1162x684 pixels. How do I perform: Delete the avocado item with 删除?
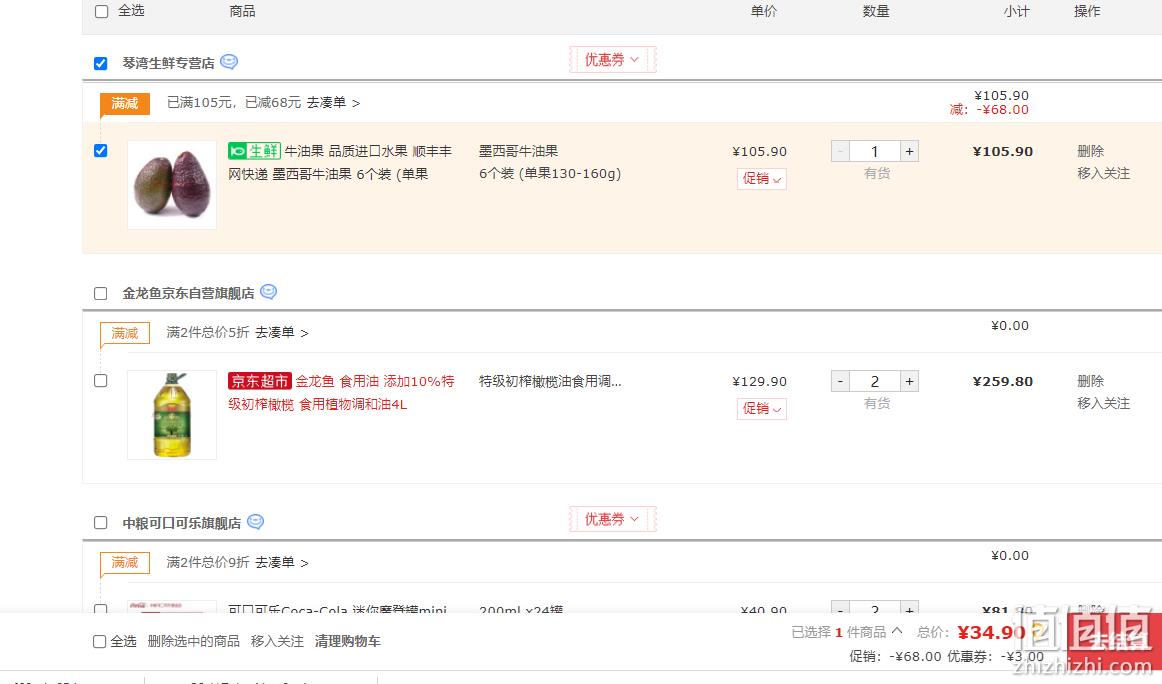point(1091,151)
